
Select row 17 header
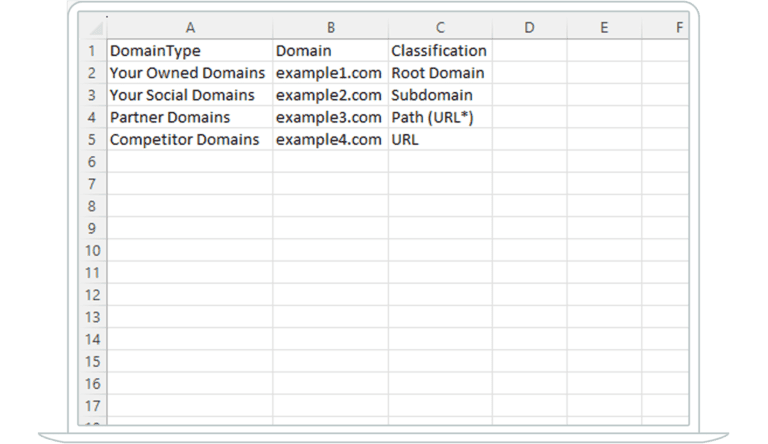pyautogui.click(x=92, y=406)
